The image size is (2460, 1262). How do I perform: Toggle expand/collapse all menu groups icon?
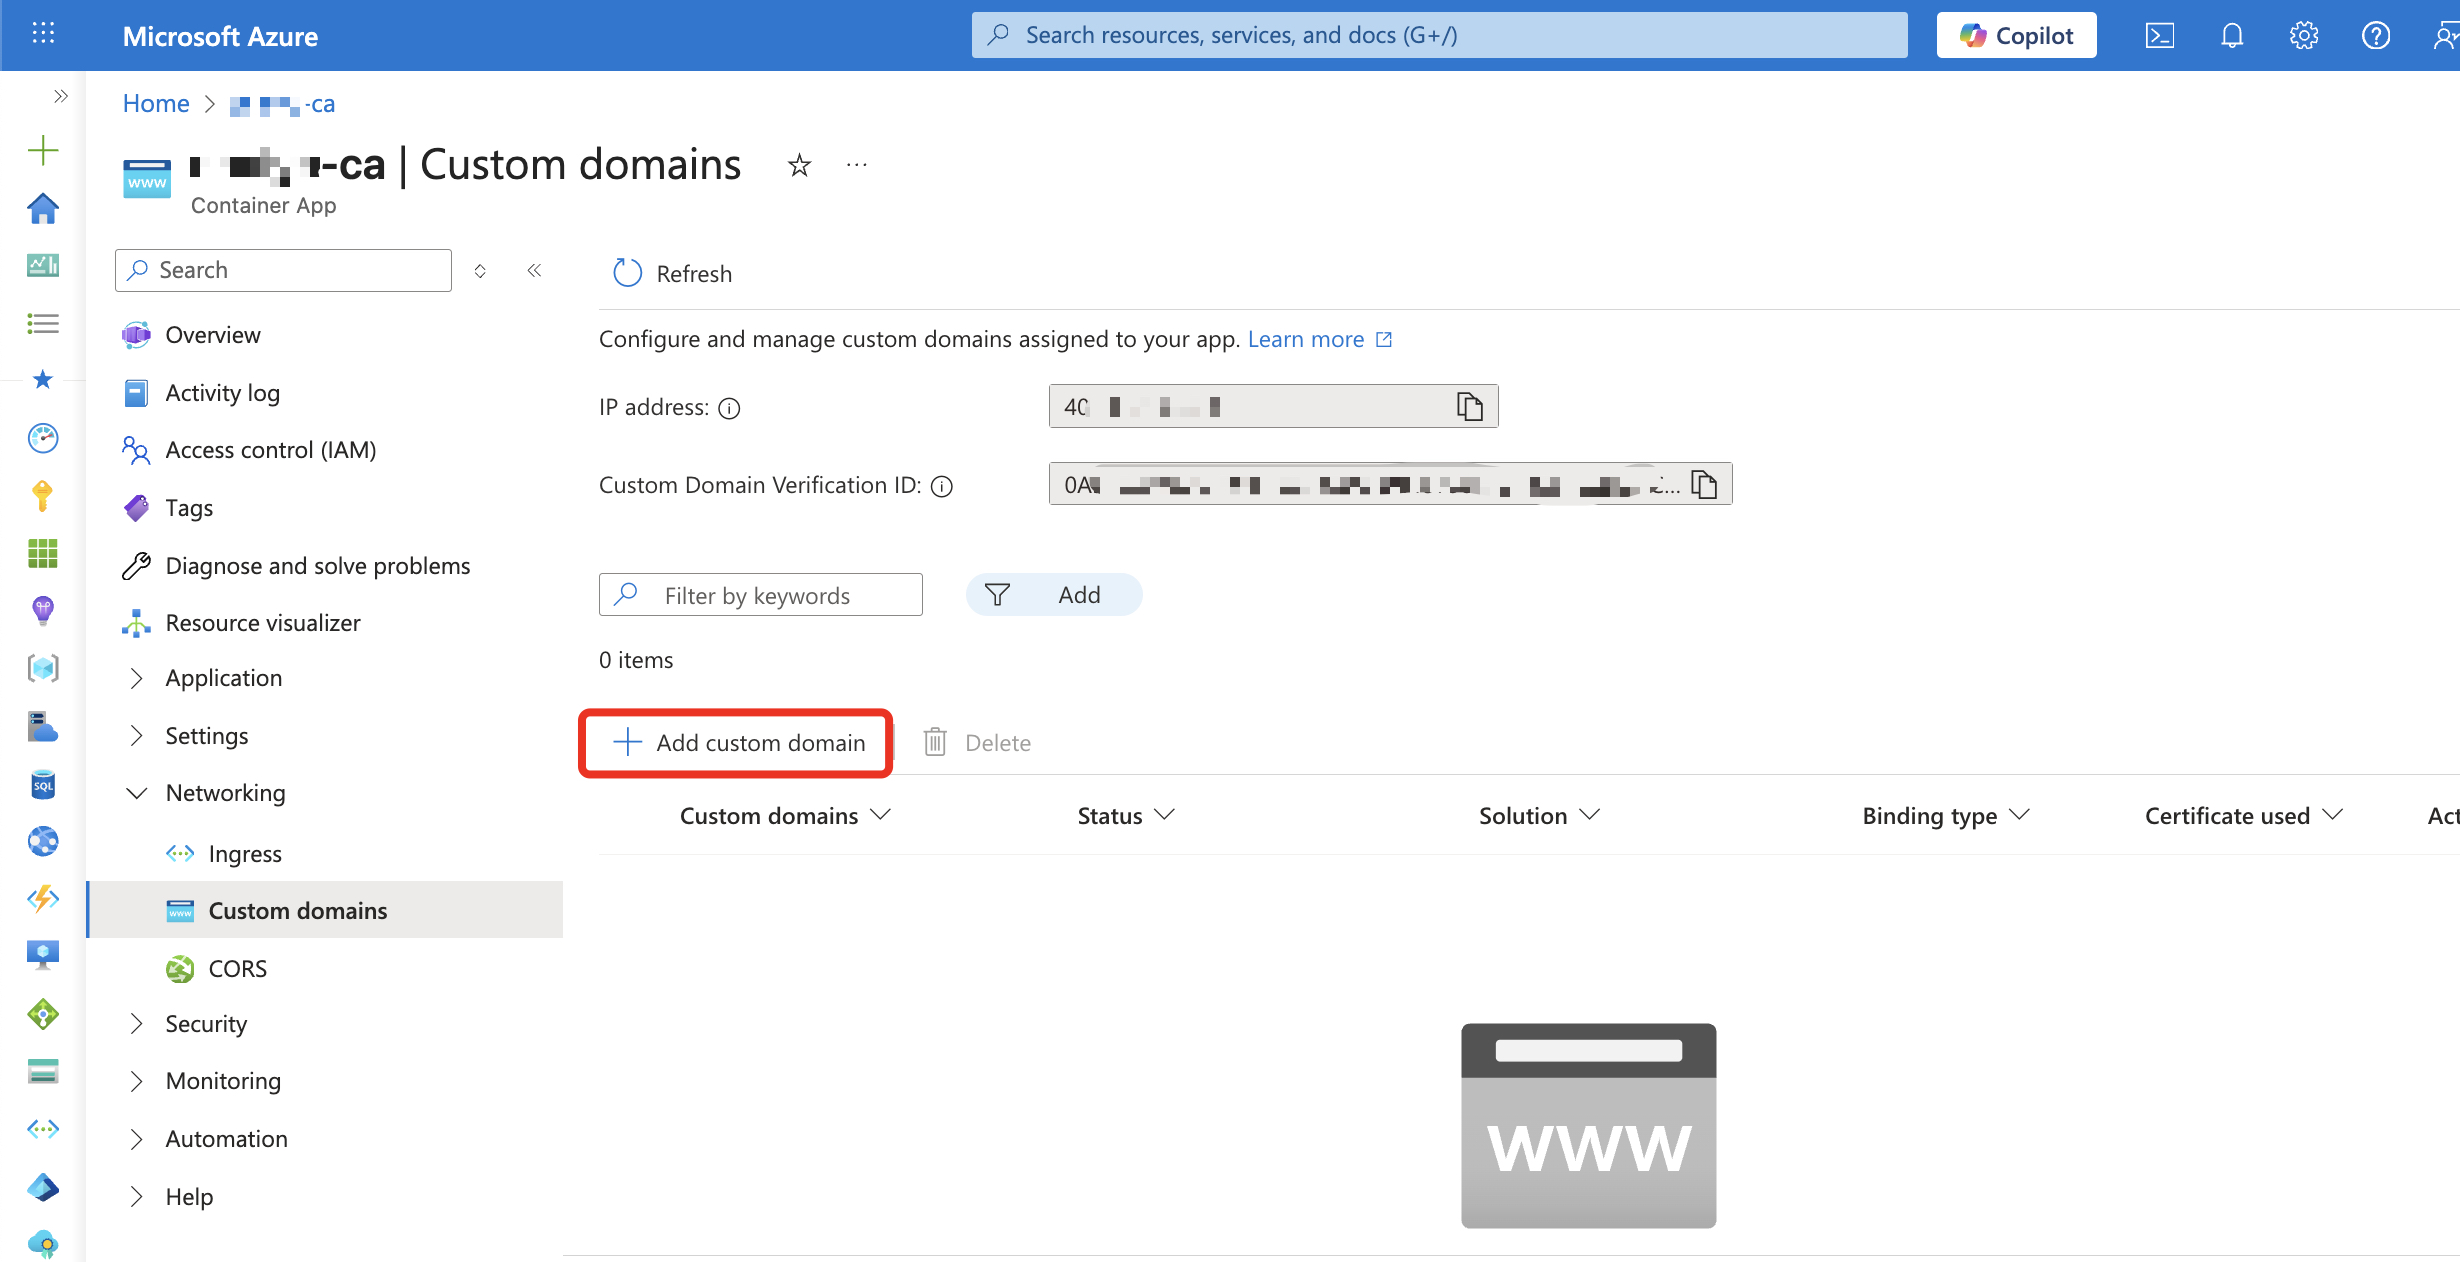click(x=480, y=271)
